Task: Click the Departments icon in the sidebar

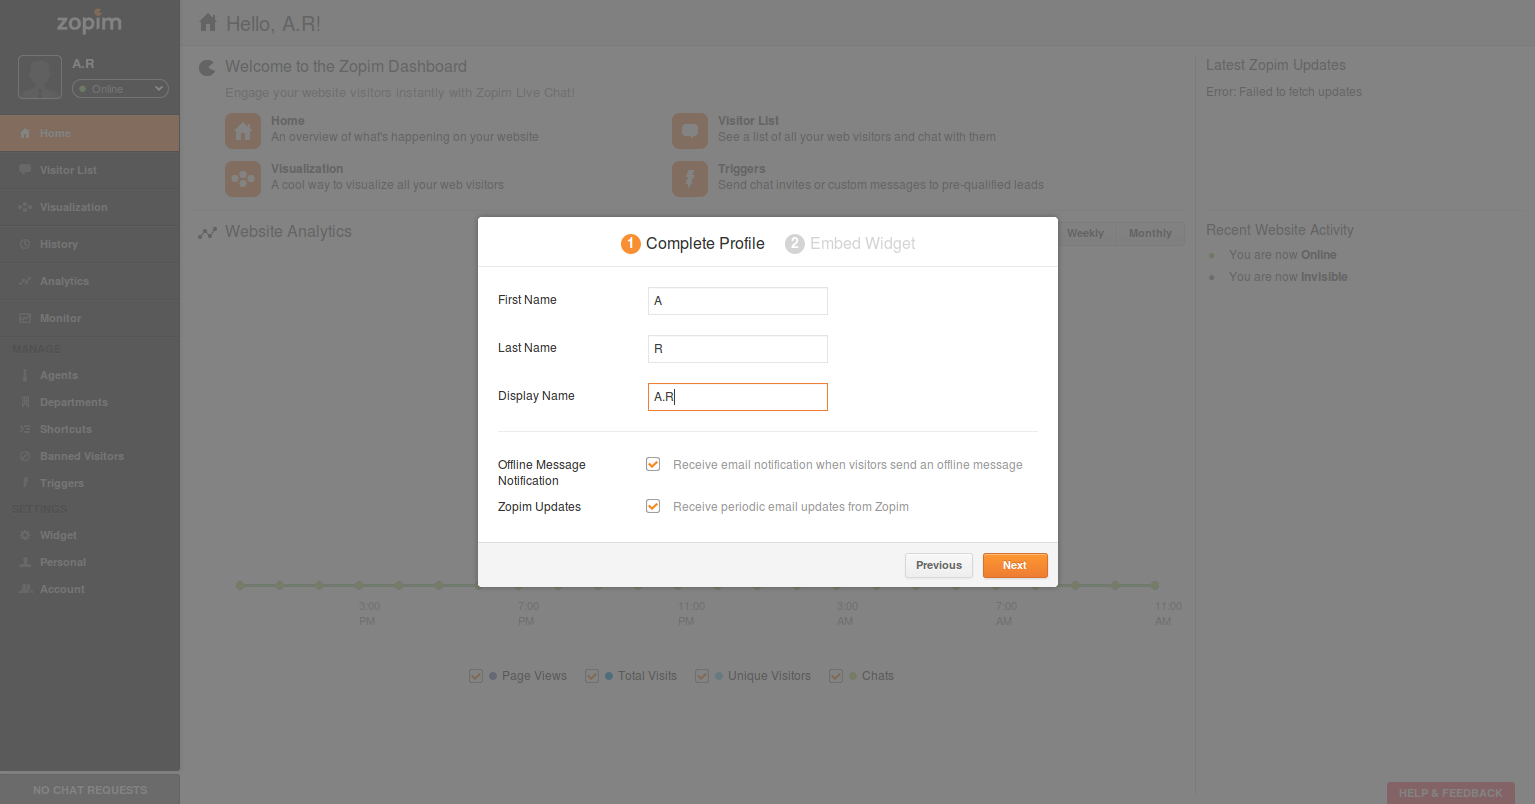Action: pyautogui.click(x=25, y=402)
